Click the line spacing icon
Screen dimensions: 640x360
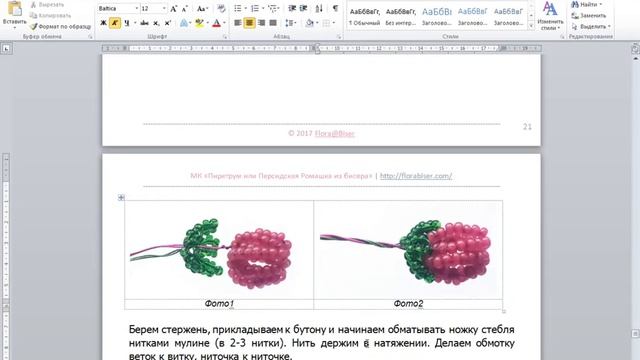pos(289,23)
